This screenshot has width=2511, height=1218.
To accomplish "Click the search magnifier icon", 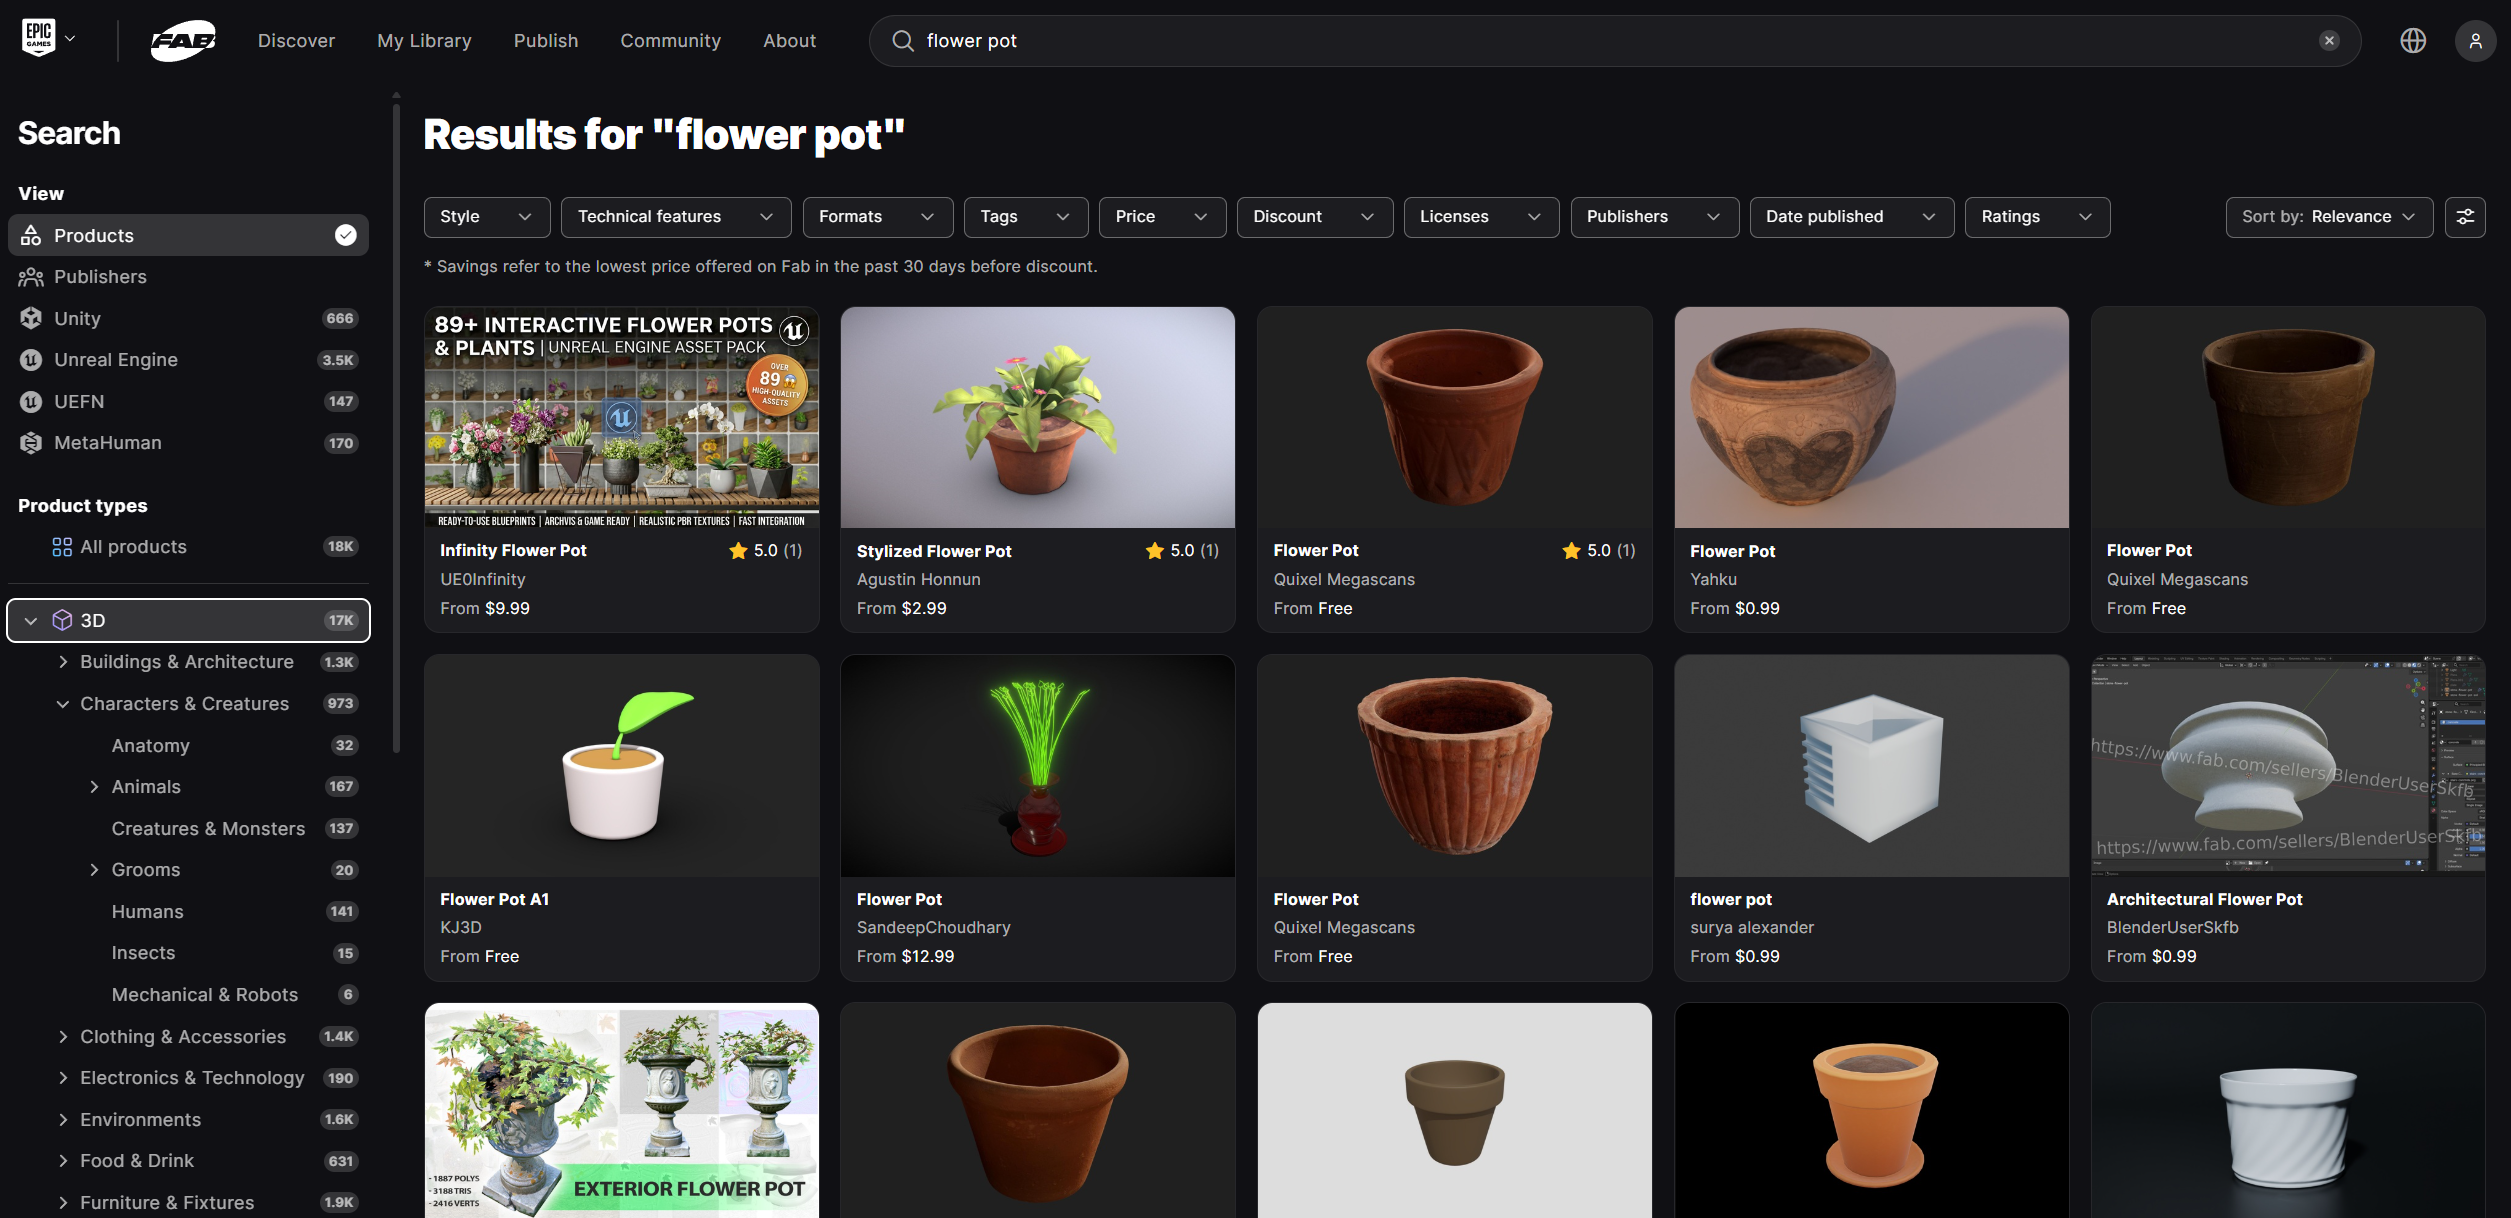I will [903, 41].
